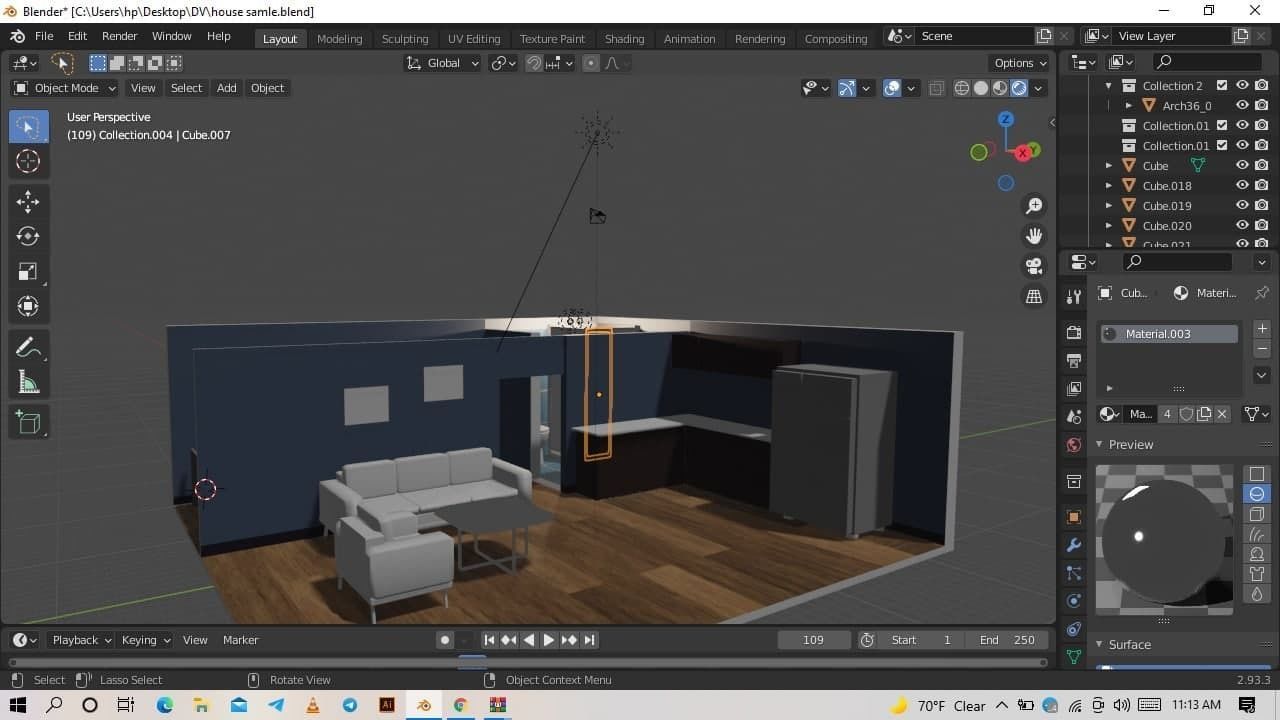The height and width of the screenshot is (720, 1280).
Task: Disable render visibility for Arch36_0
Action: (x=1261, y=105)
